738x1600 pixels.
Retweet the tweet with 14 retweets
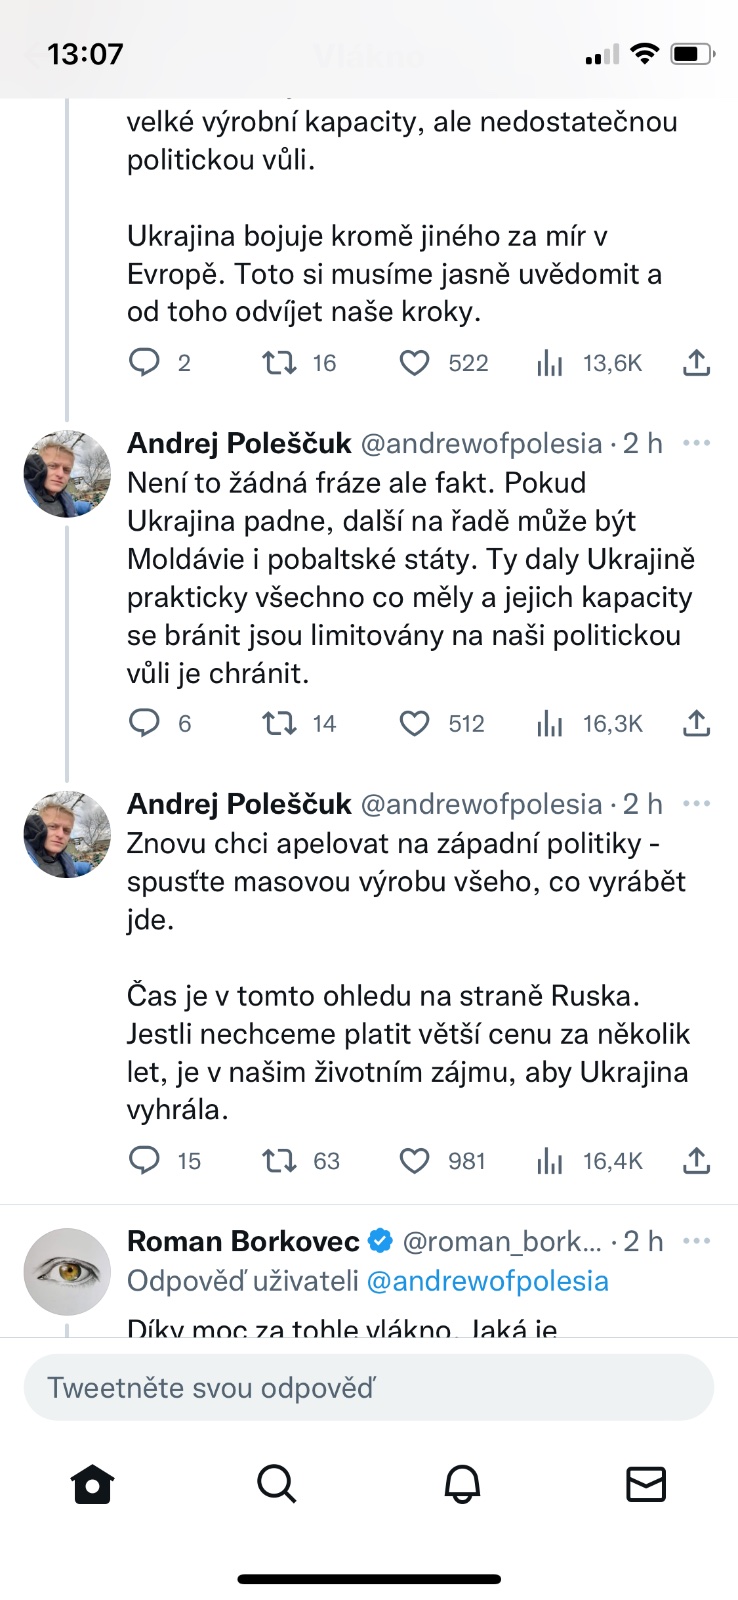[x=279, y=723]
